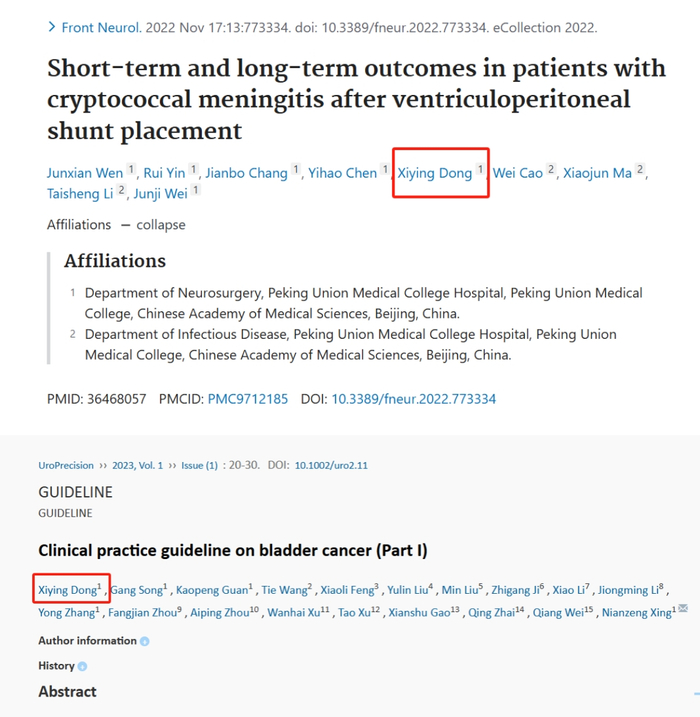Viewport: 700px width, 717px height.
Task: Open author Junxian Wen's profile
Action: [85, 173]
